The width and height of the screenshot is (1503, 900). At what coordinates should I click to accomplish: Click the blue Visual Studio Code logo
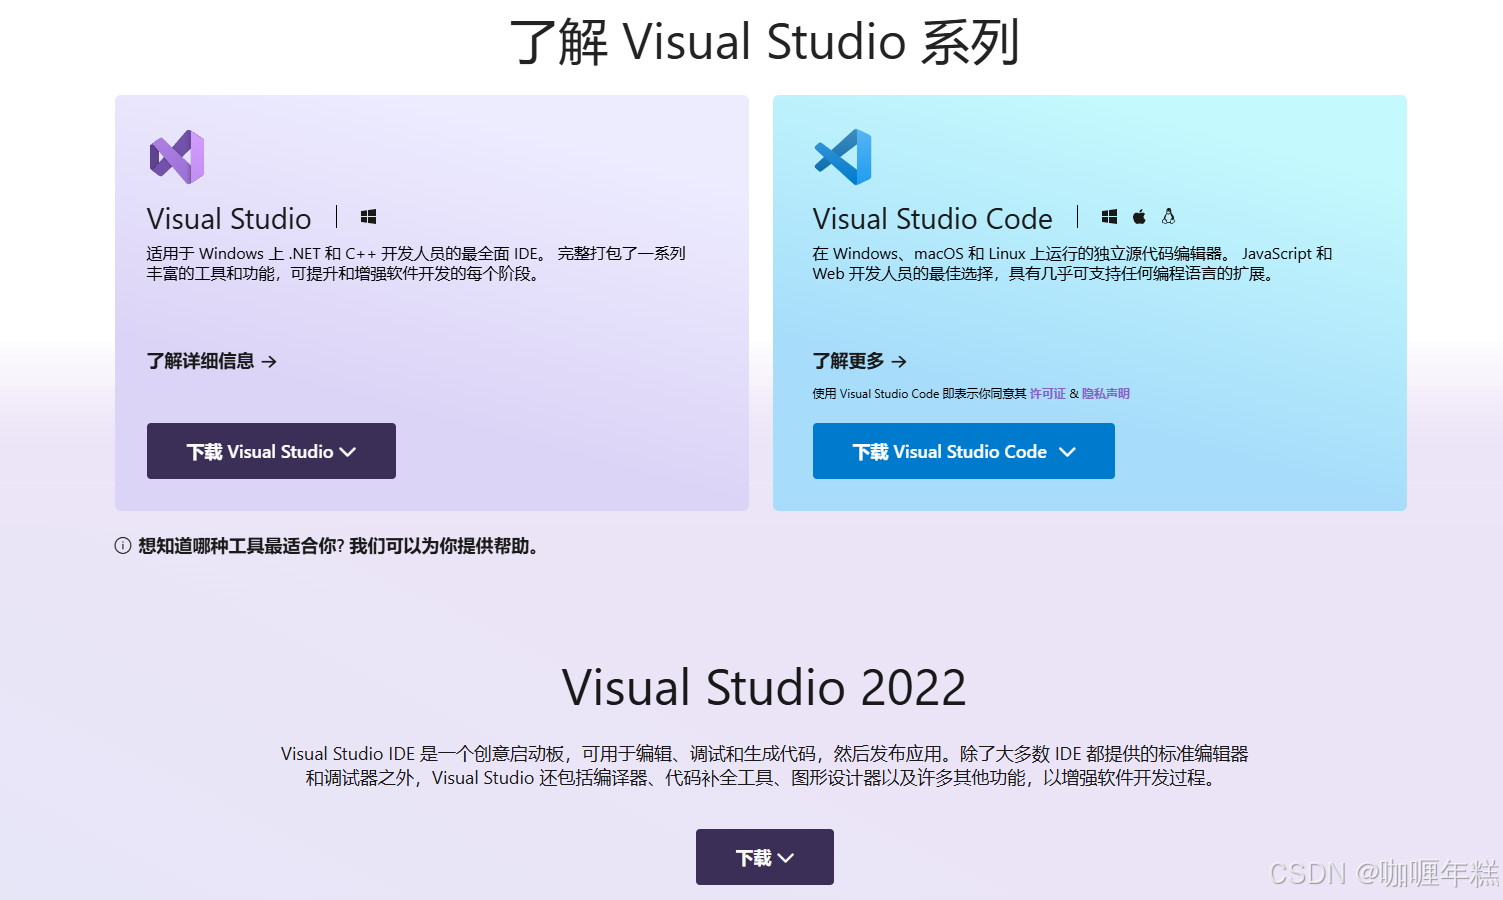tap(843, 157)
